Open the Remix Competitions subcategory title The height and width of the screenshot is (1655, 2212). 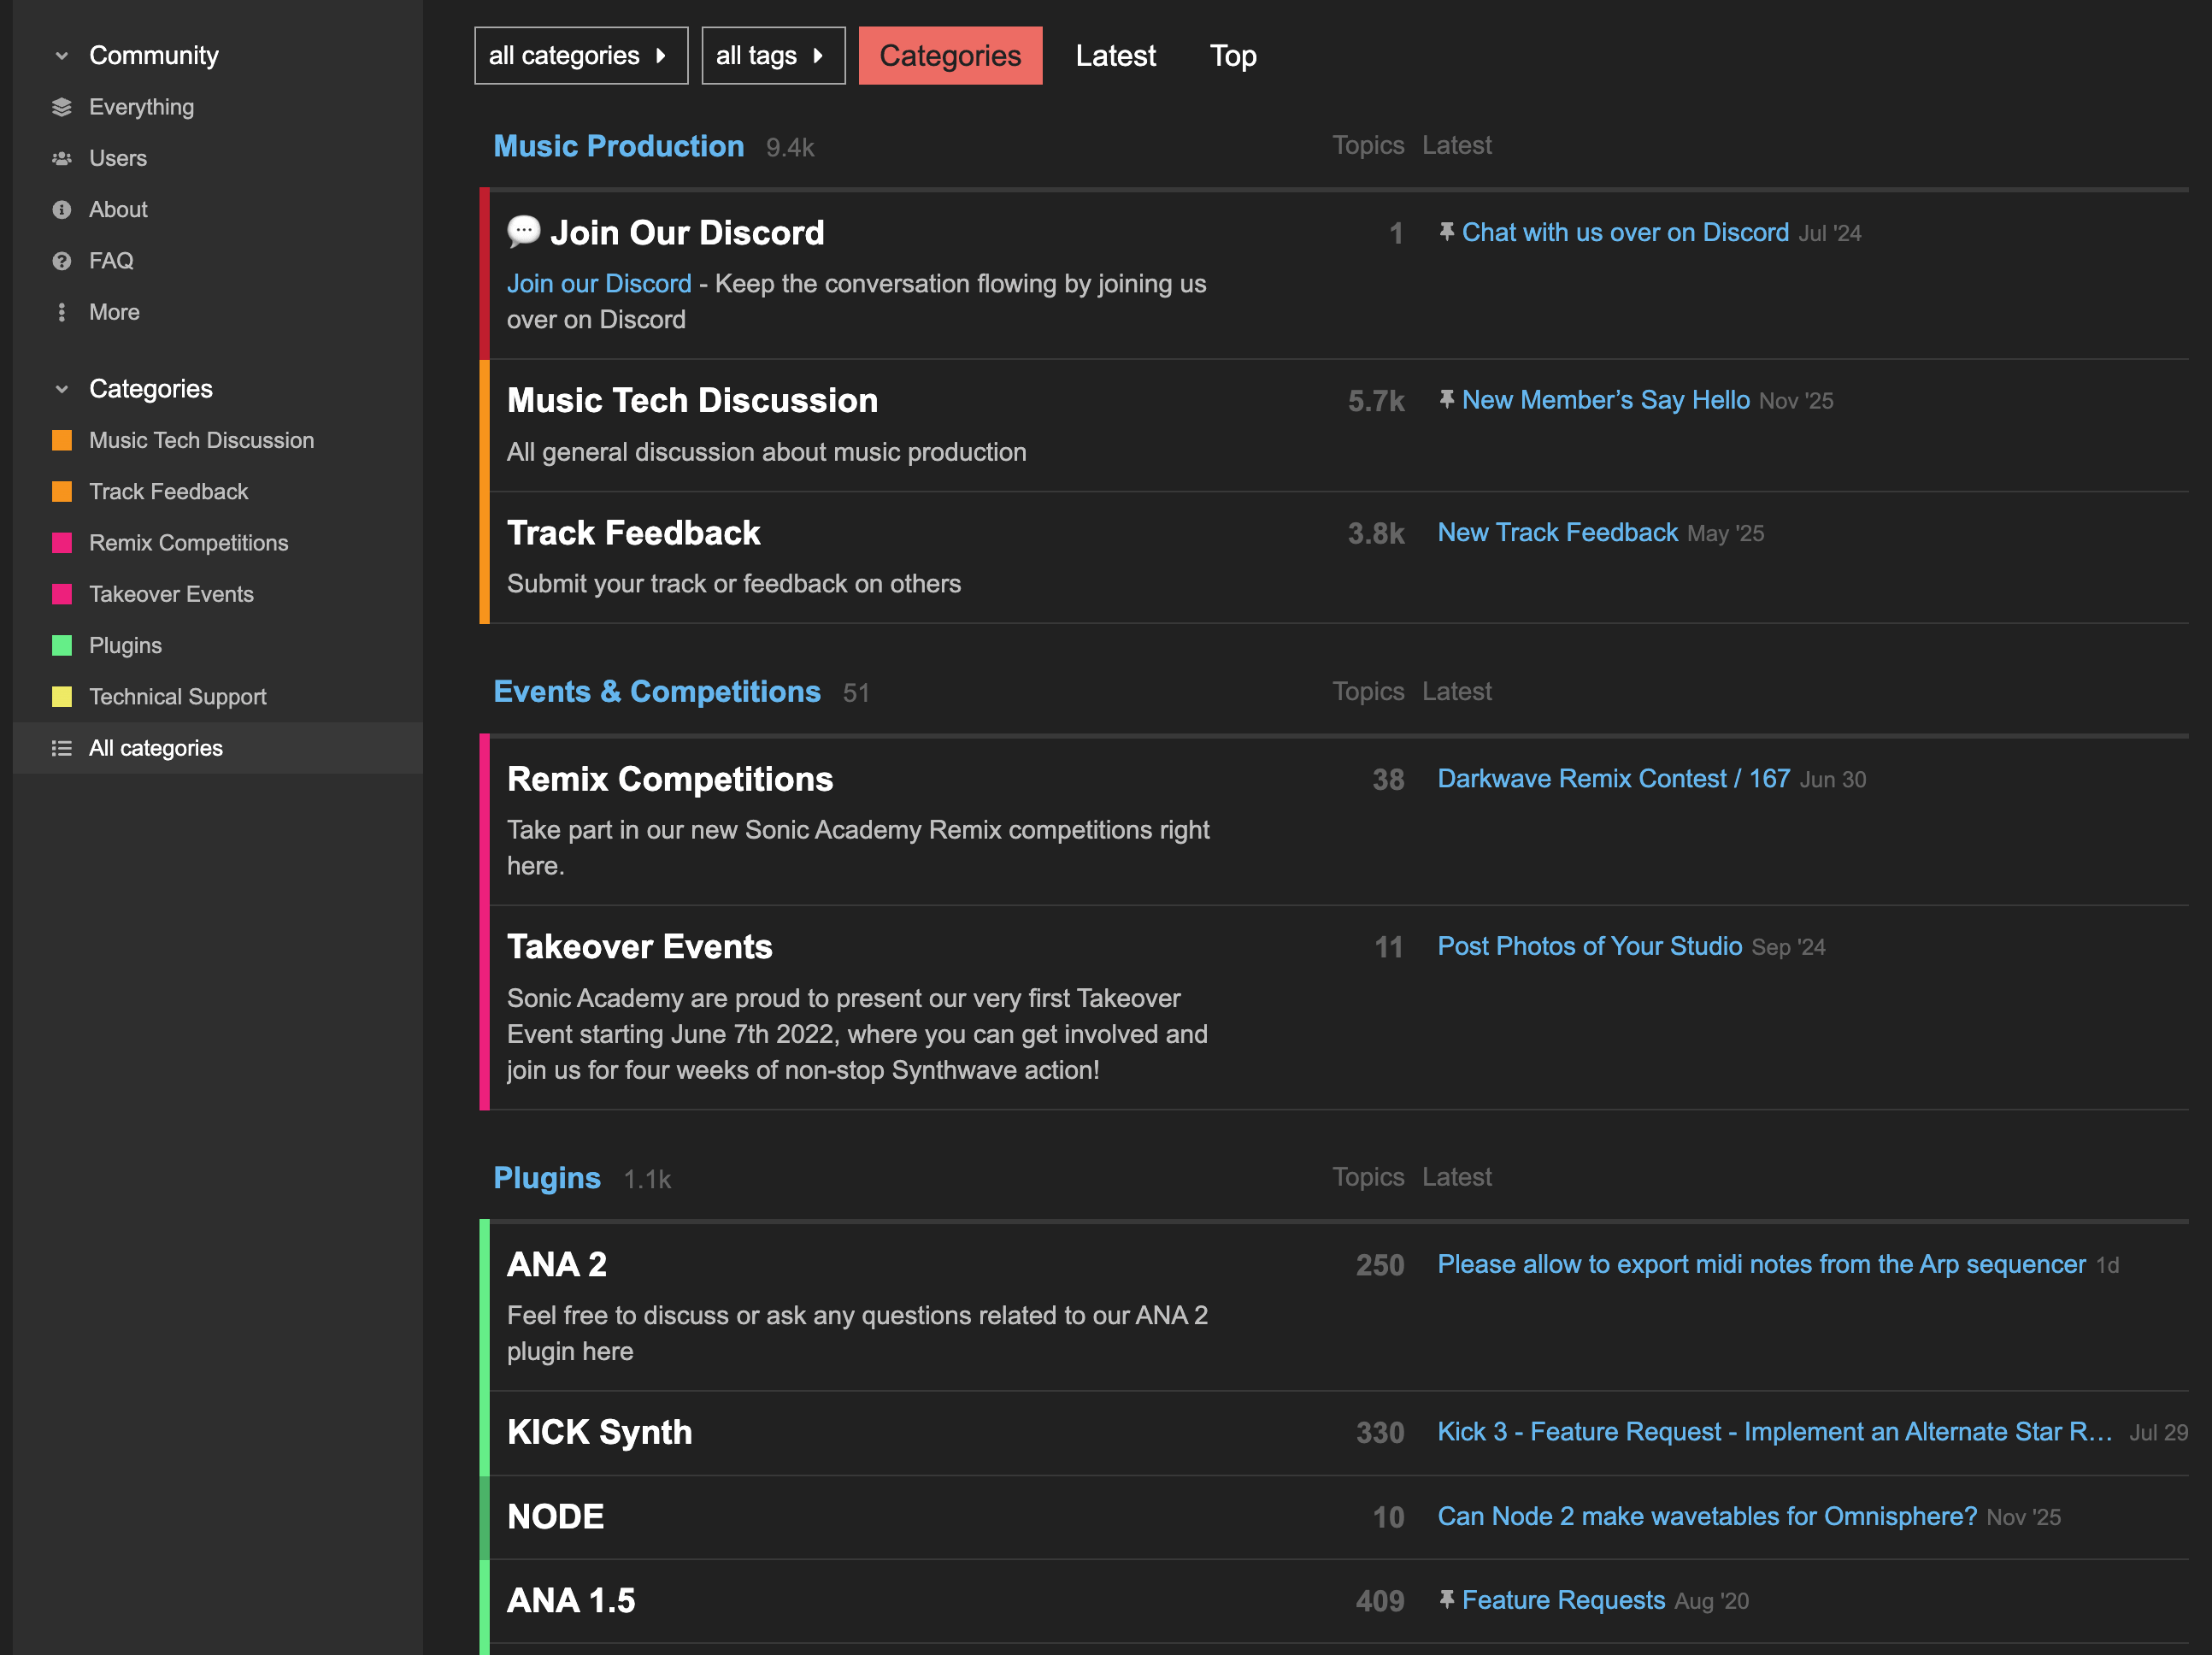click(670, 779)
